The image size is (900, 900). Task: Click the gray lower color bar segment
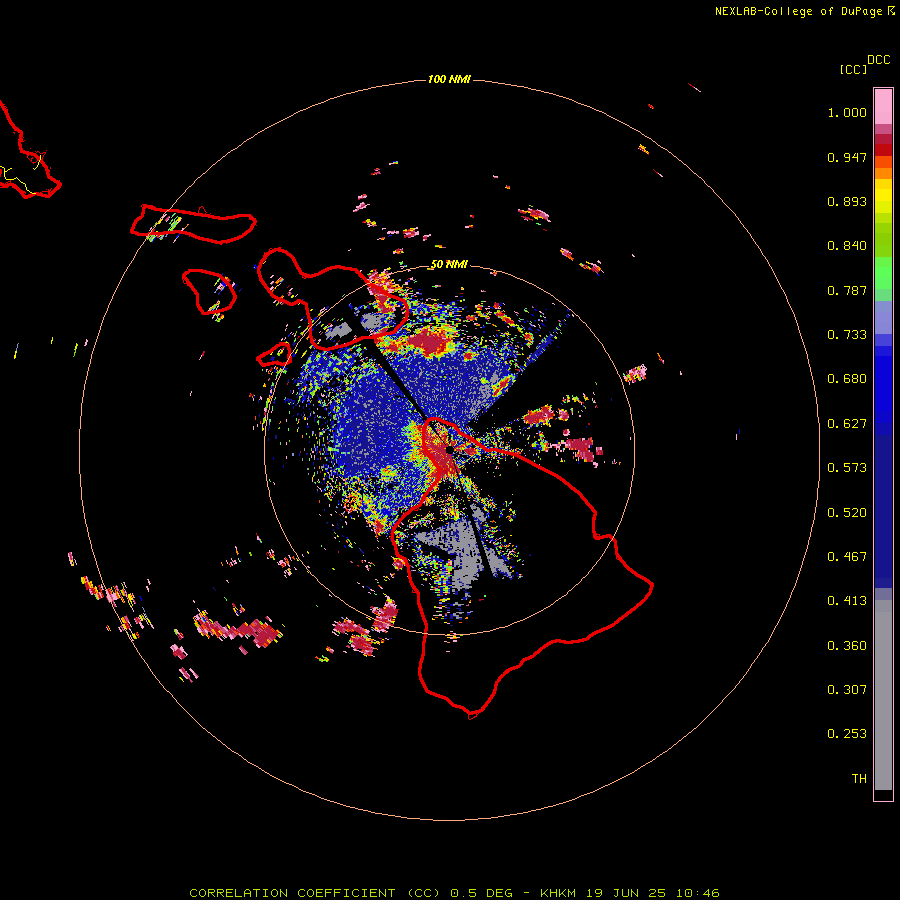point(883,695)
